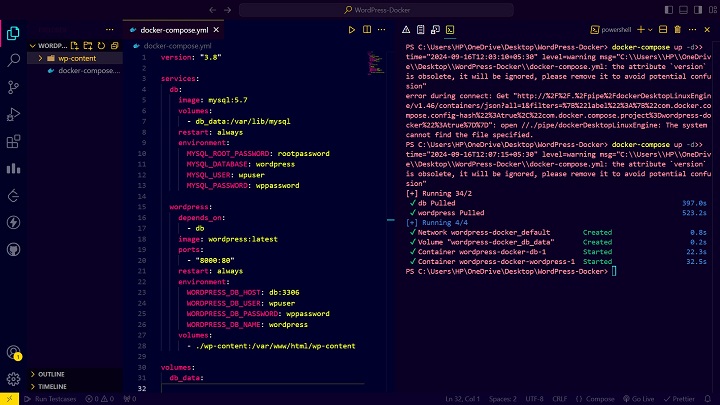
Task: Run Testcases from status bar
Action: (x=51, y=399)
